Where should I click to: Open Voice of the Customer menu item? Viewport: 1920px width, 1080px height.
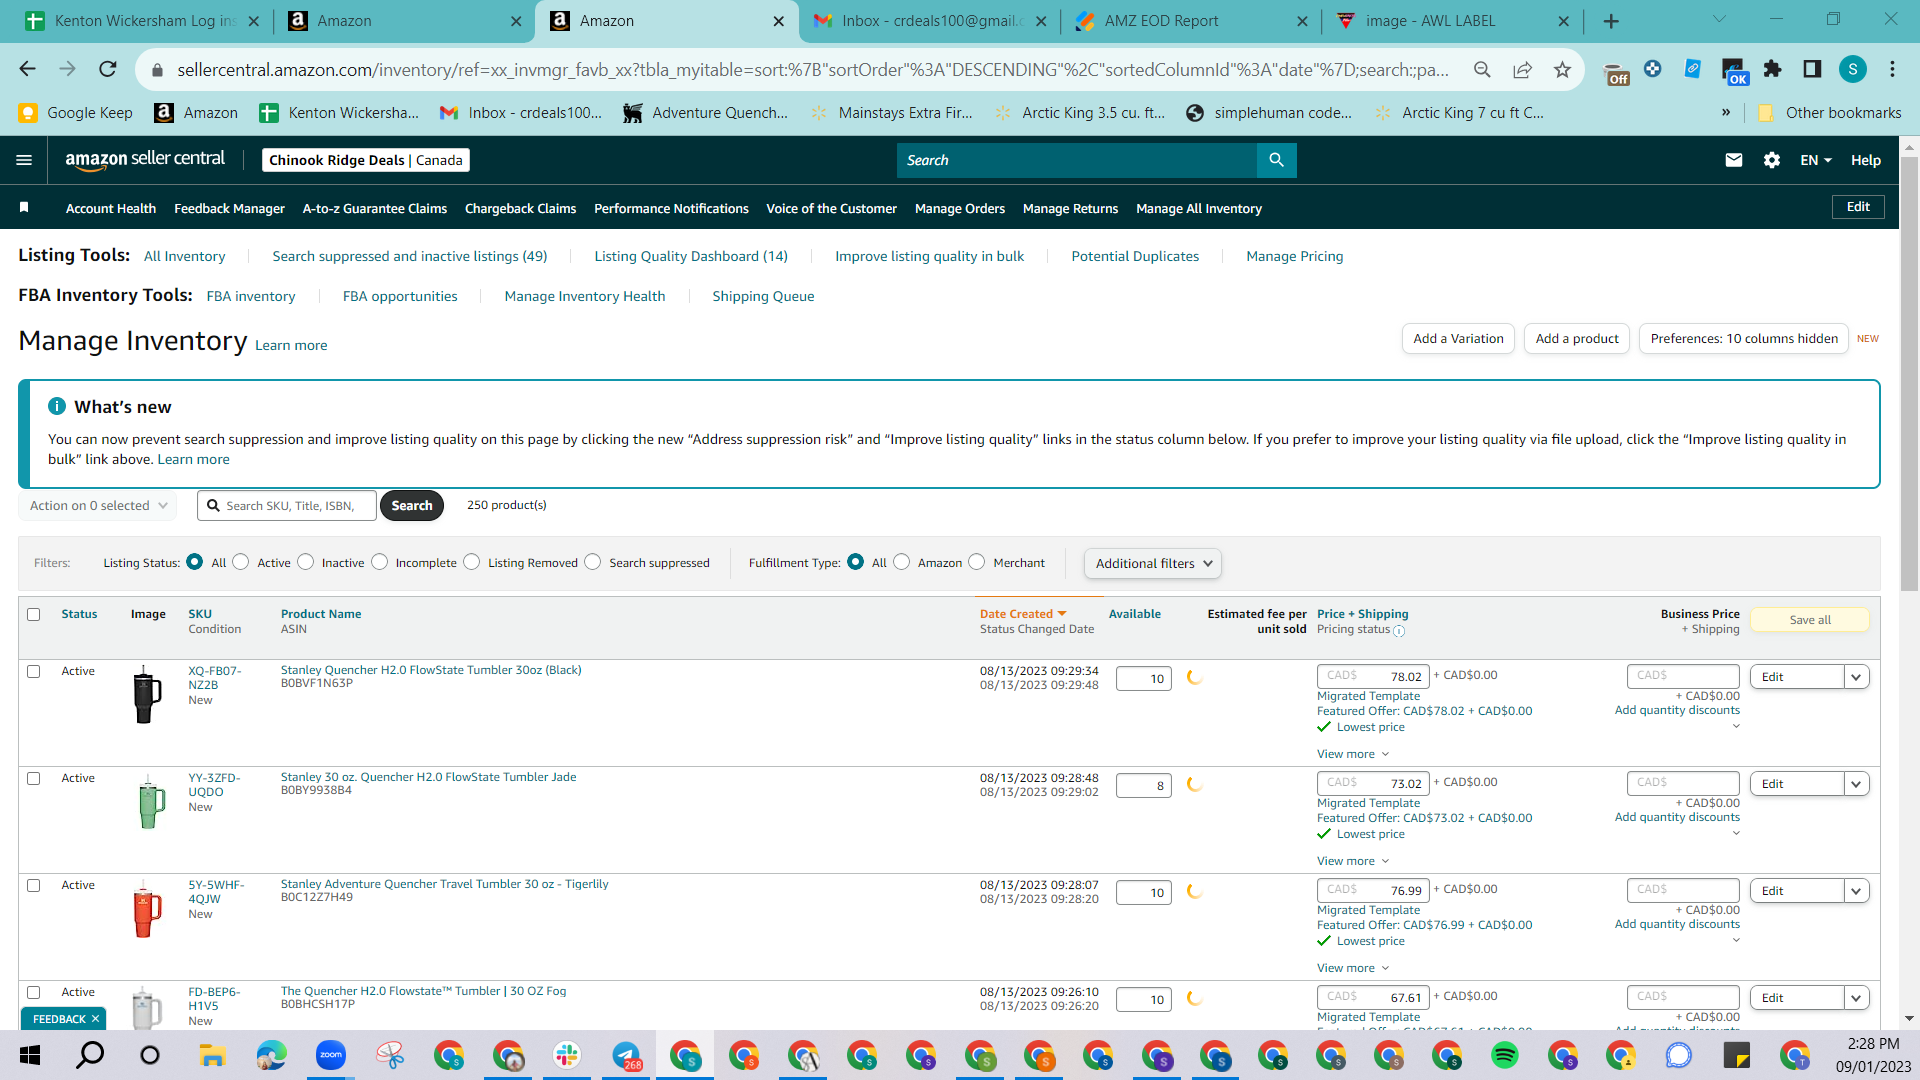click(832, 208)
